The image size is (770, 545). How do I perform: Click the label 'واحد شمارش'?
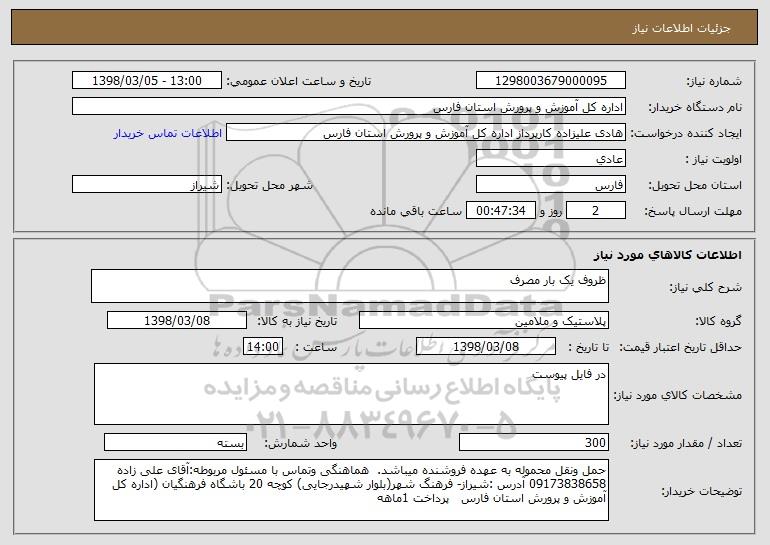(301, 443)
